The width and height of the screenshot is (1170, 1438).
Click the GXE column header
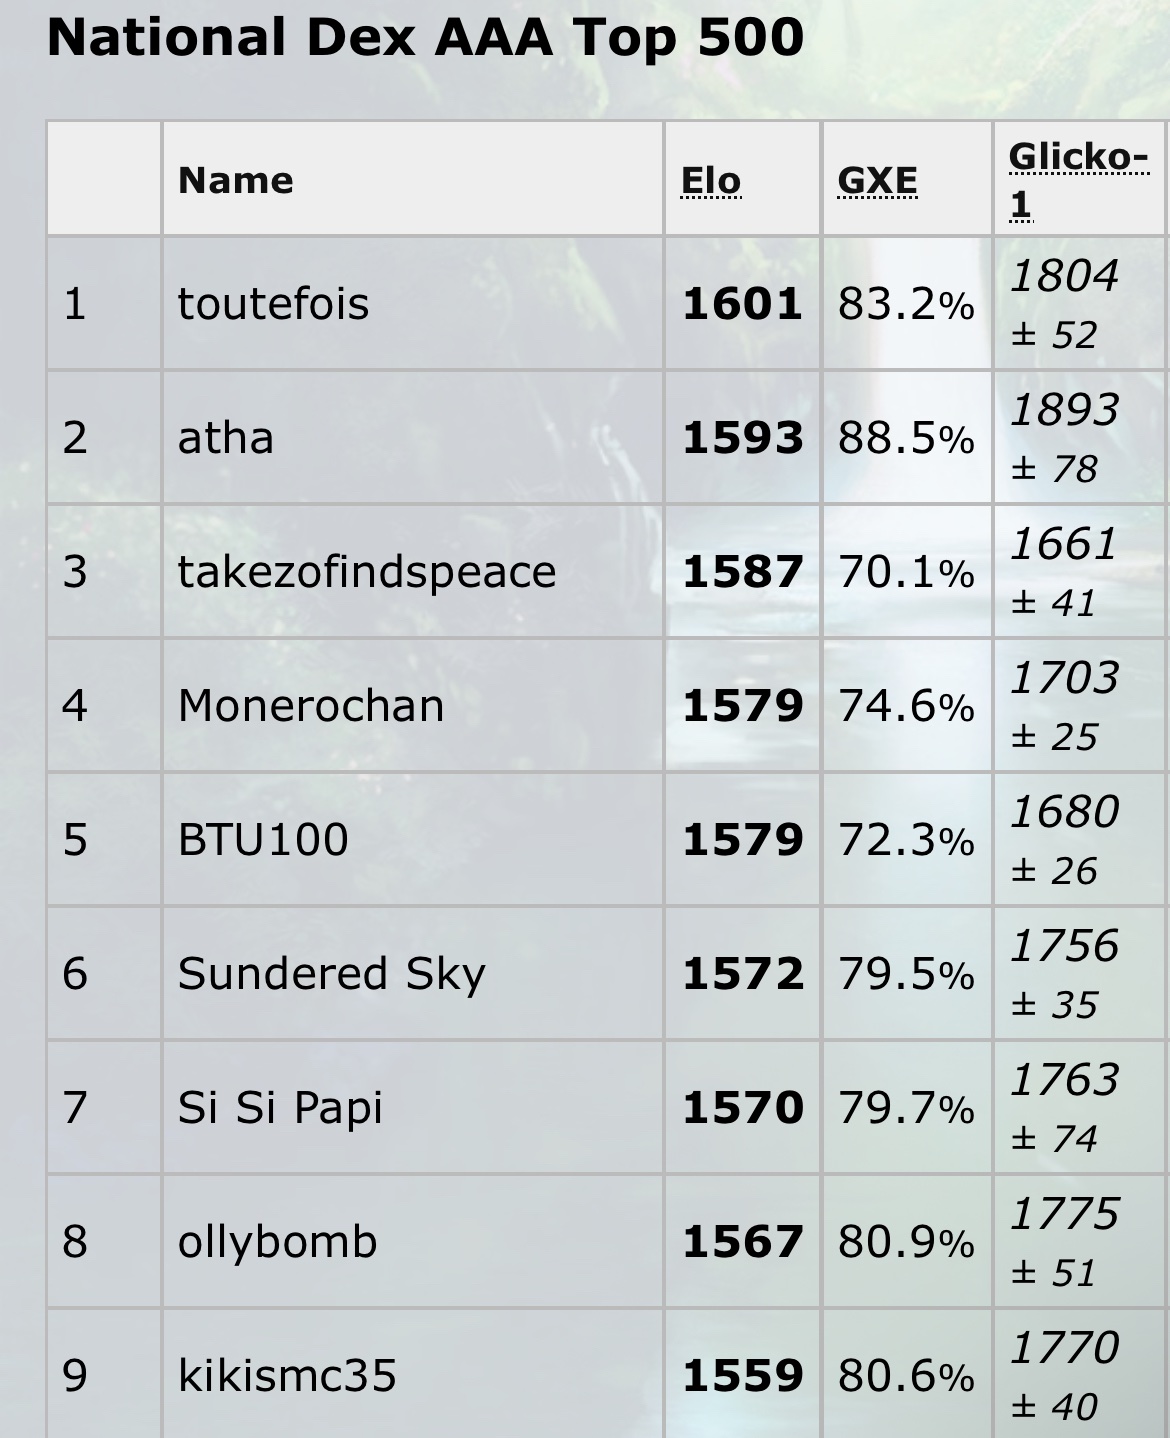tap(877, 181)
